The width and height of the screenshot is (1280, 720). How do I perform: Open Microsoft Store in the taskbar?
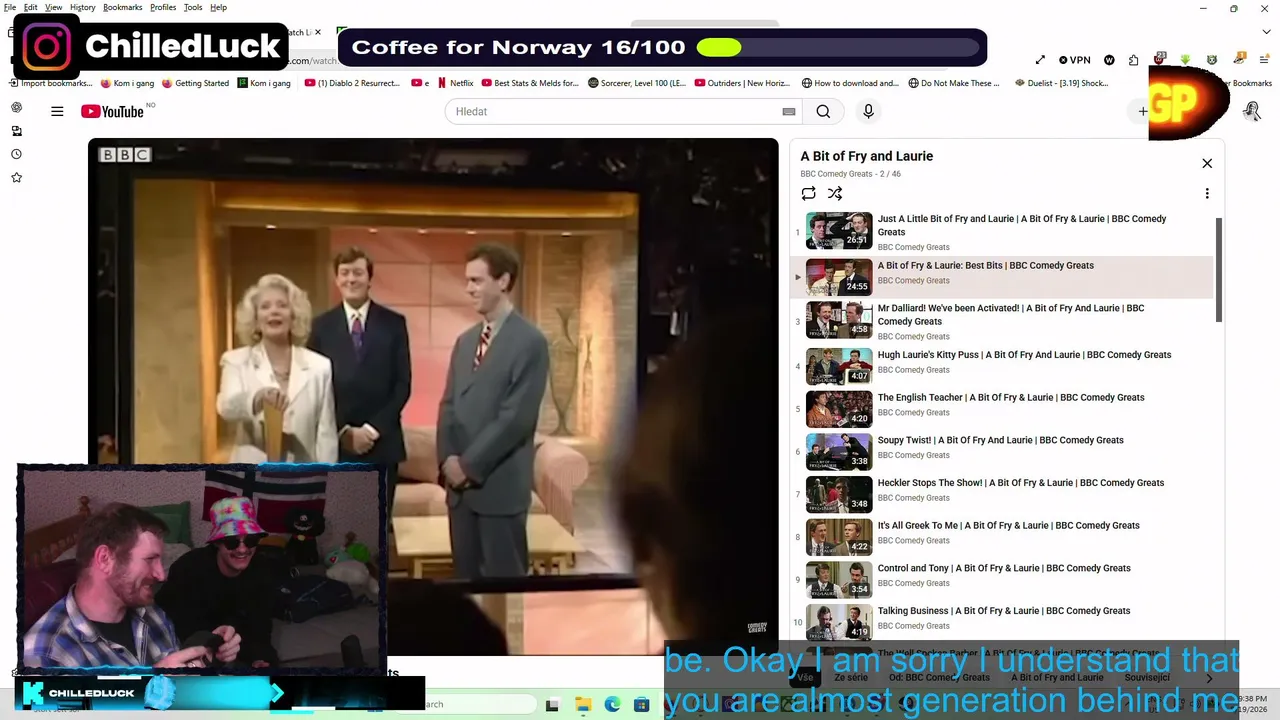(642, 705)
